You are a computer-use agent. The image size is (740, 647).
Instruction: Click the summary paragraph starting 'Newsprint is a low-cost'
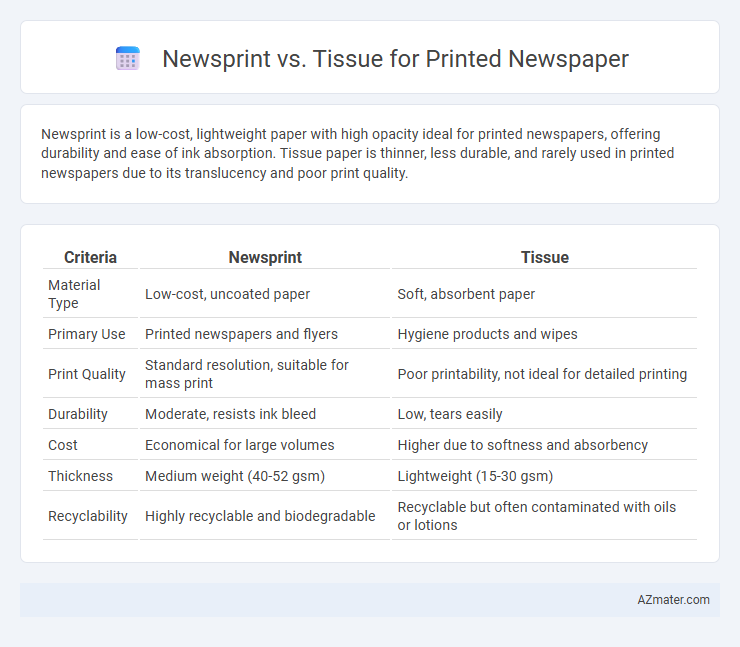[x=357, y=153]
